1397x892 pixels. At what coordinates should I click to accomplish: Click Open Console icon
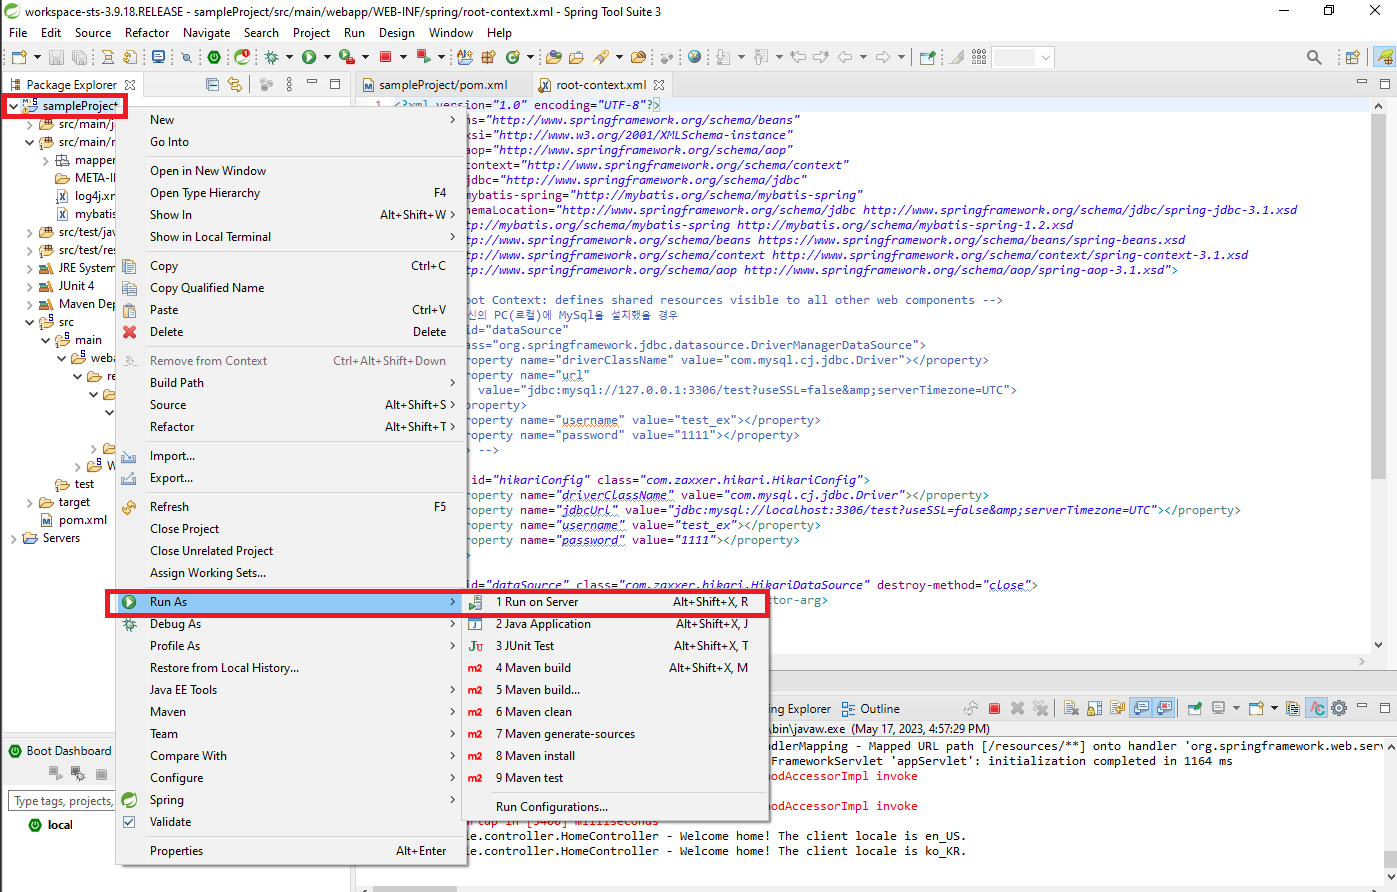[1256, 708]
